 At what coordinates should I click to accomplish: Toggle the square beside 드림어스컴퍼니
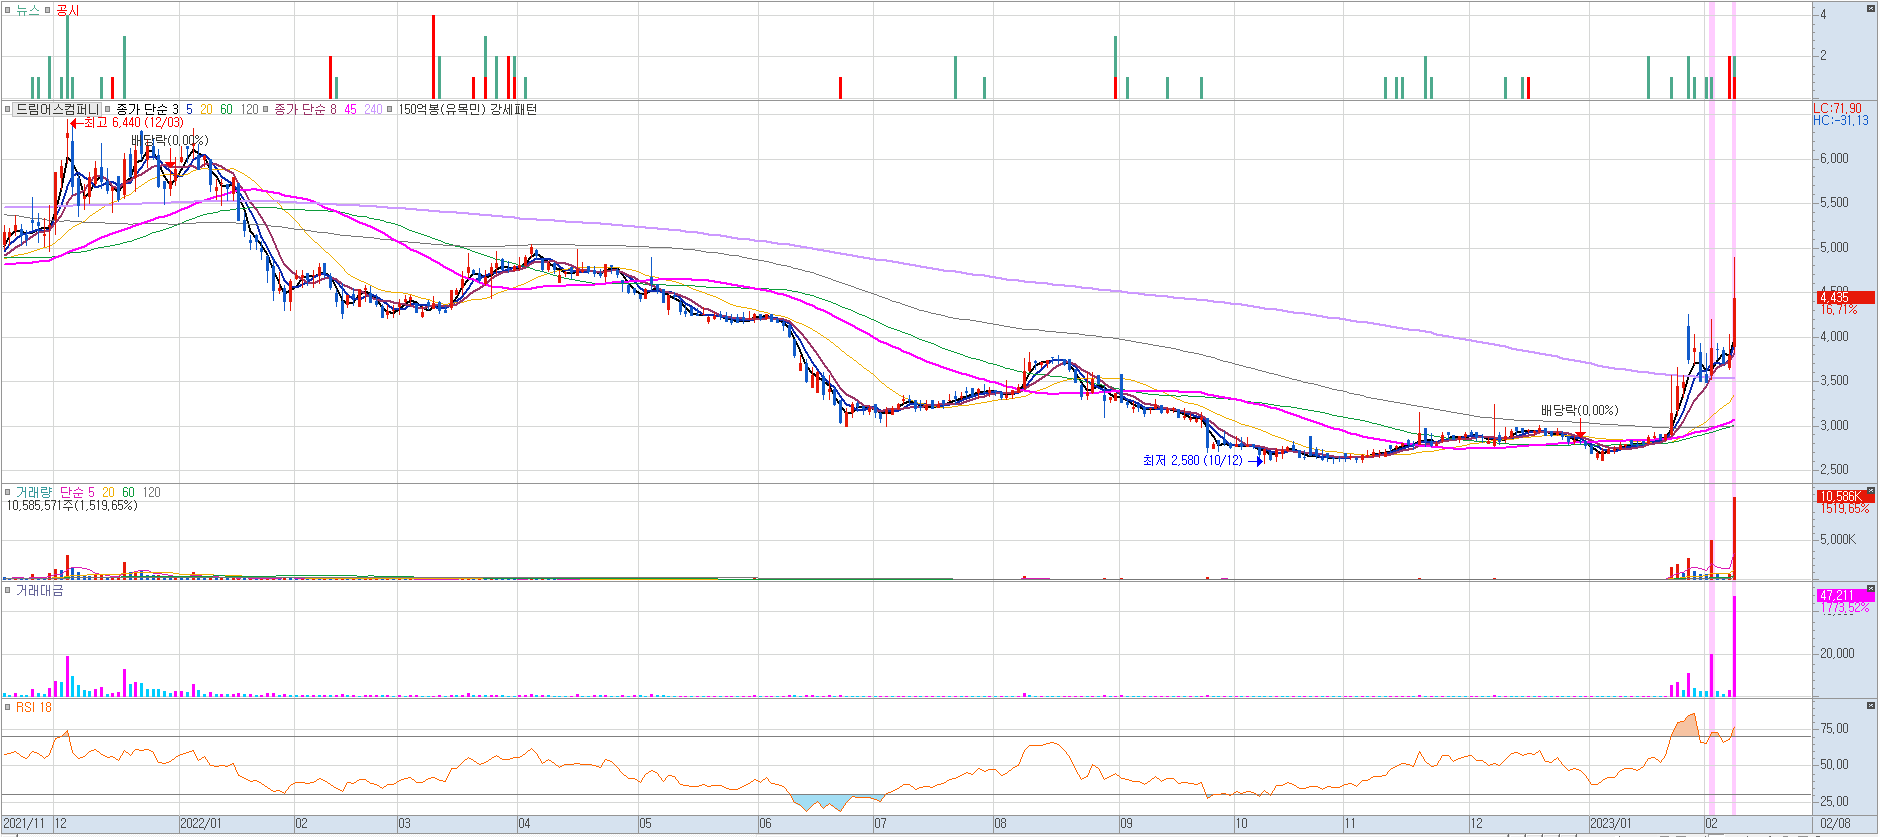[7, 109]
